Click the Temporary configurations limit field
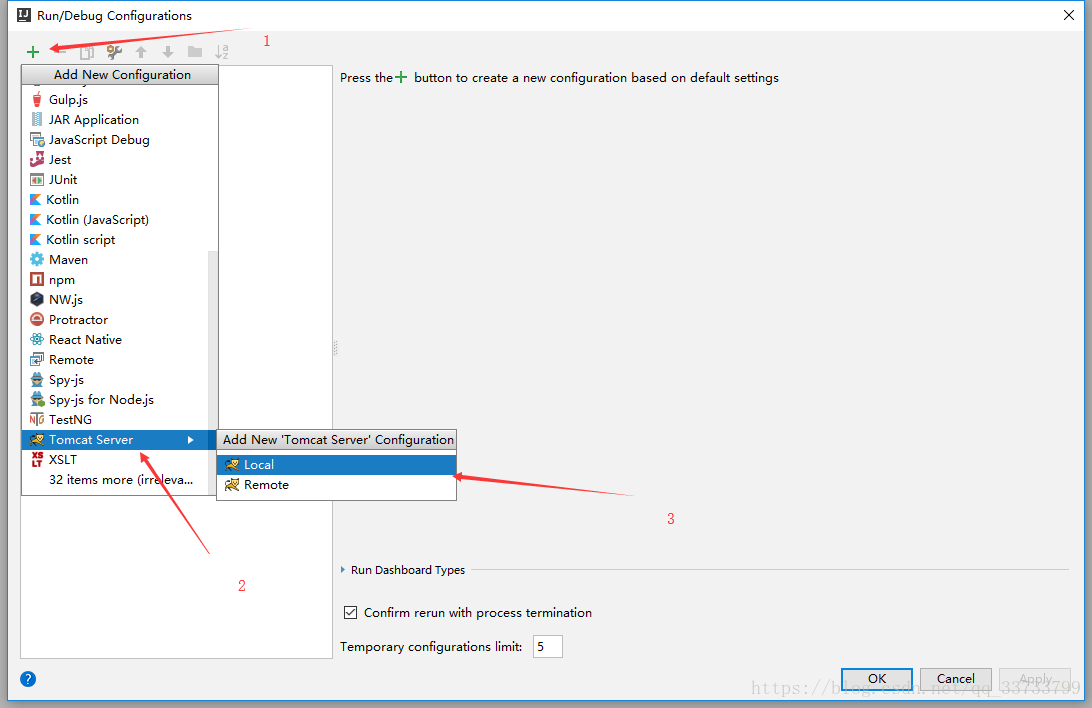The height and width of the screenshot is (708, 1092). click(547, 647)
